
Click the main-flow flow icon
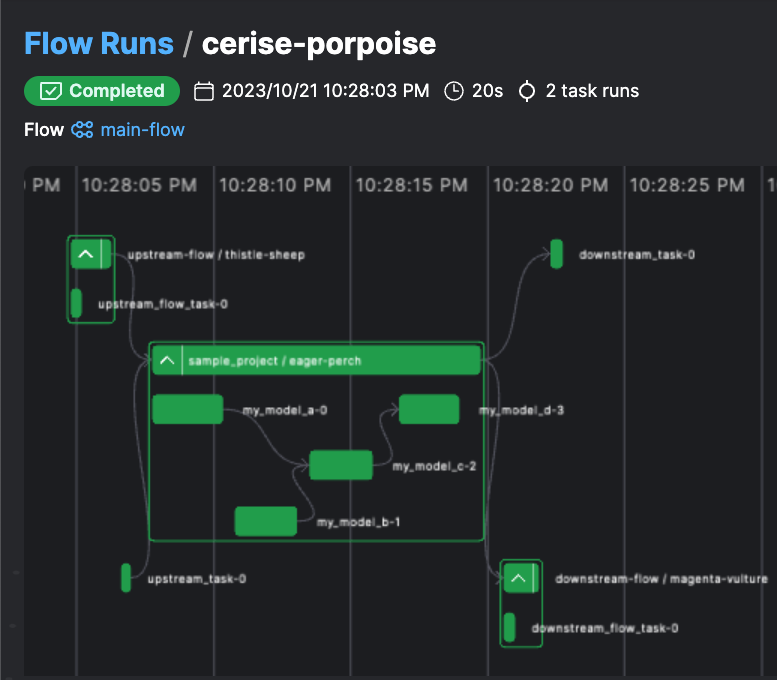pyautogui.click(x=82, y=130)
